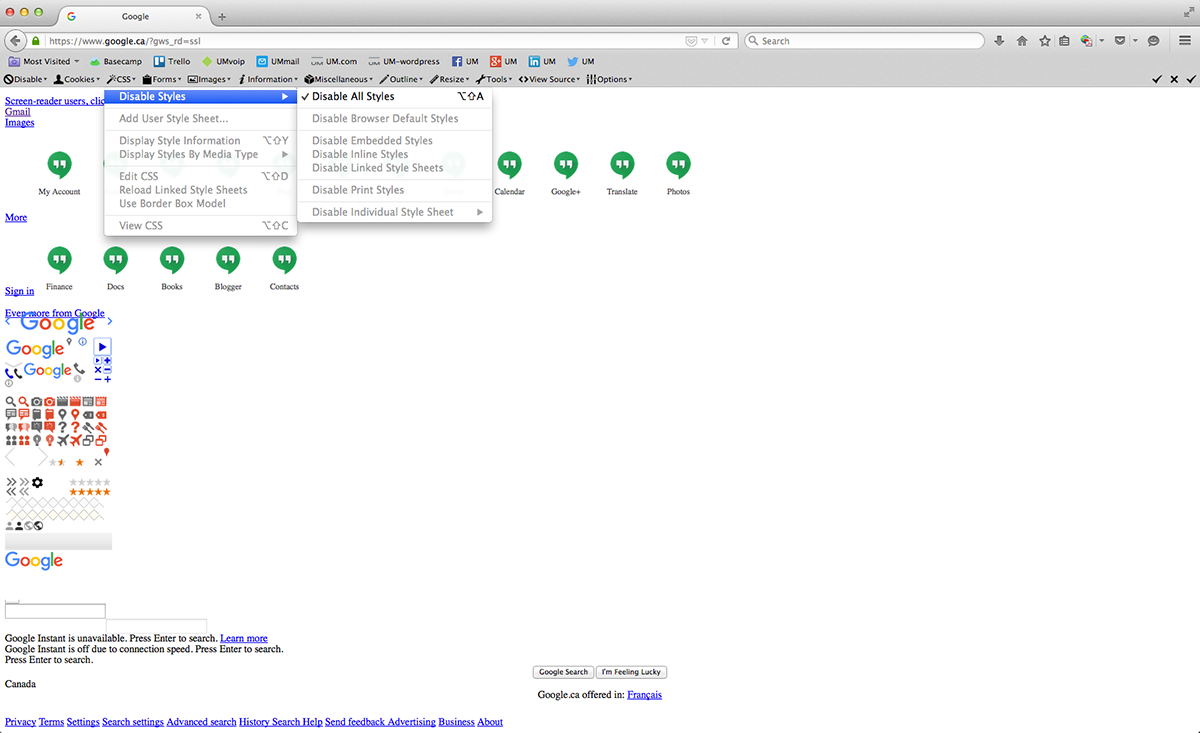Bookmark this page with the star icon
The image size is (1200, 733).
tap(1045, 41)
